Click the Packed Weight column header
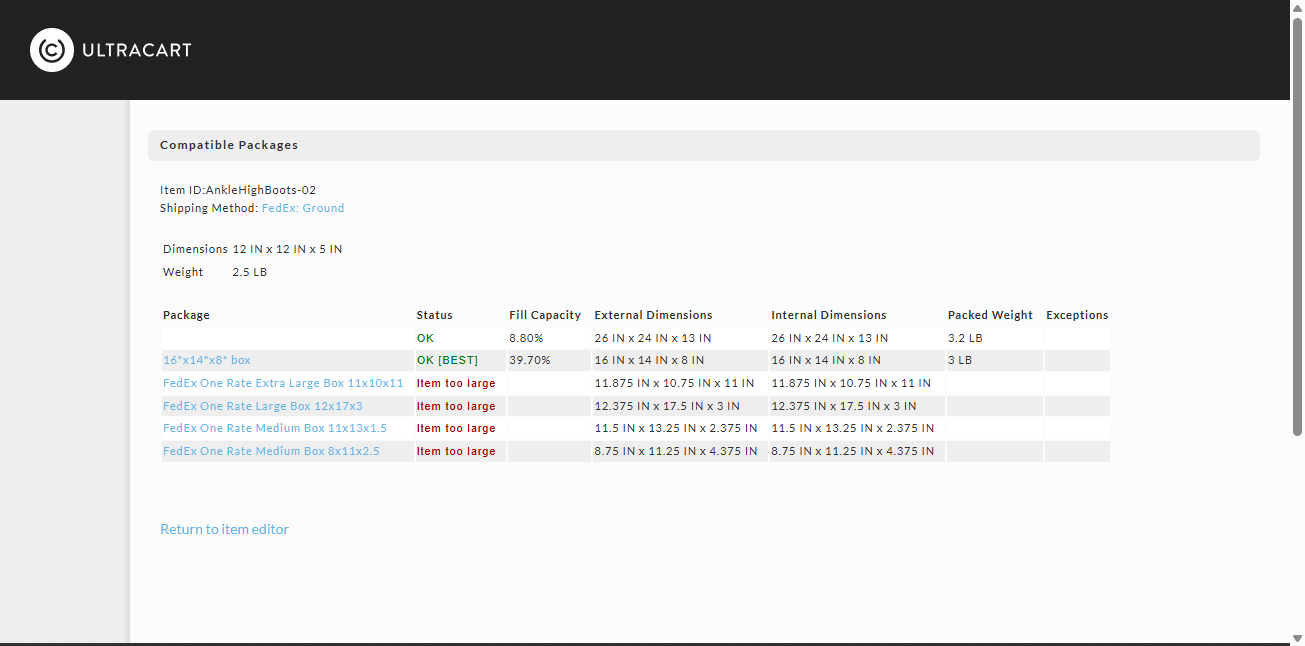The image size is (1305, 646). tap(990, 315)
